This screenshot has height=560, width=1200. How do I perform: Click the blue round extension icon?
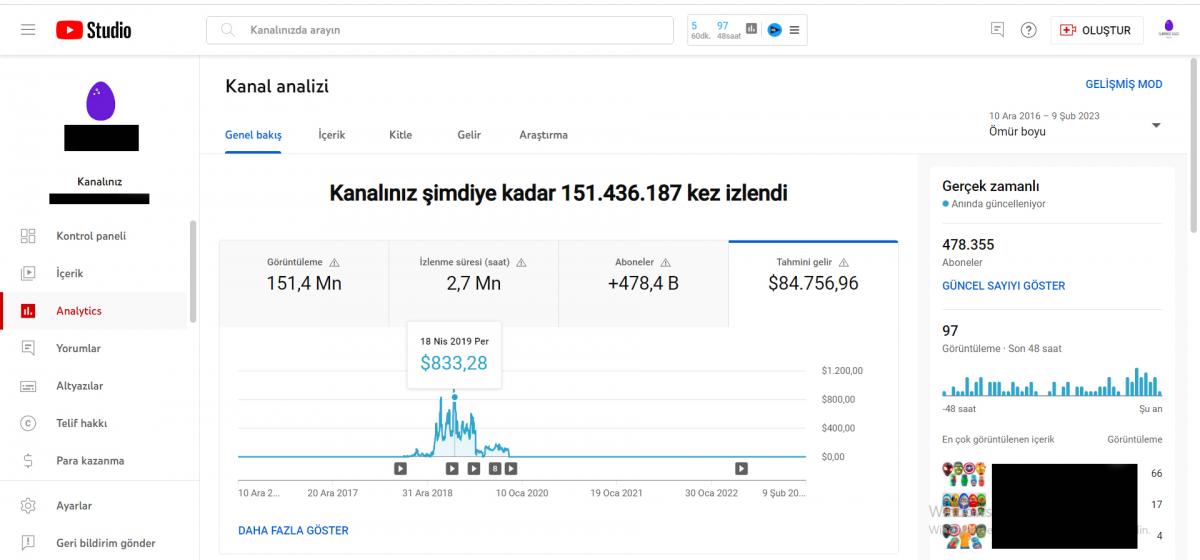tap(774, 30)
